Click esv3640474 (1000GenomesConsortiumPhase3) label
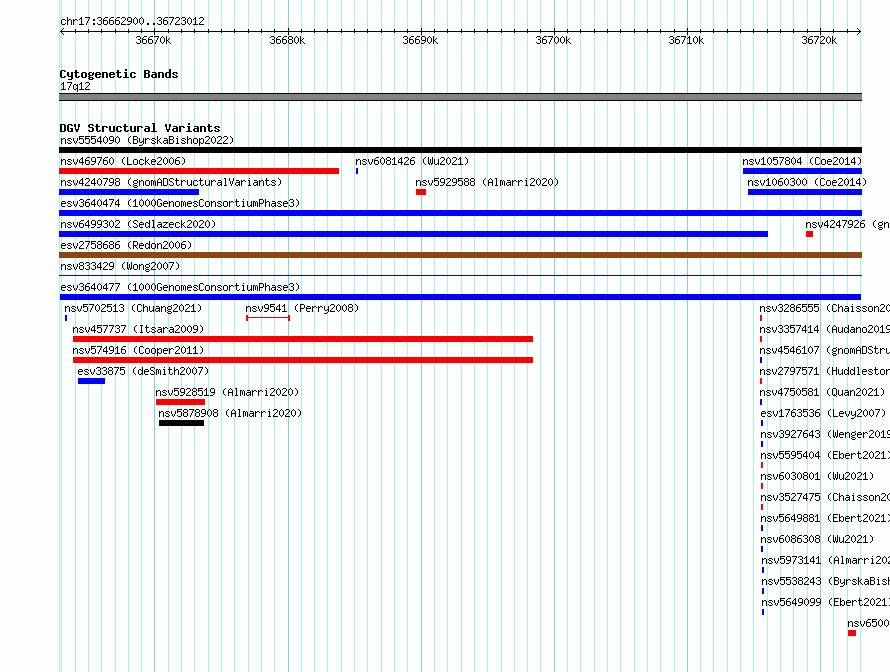The width and height of the screenshot is (890, 672). 180,203
